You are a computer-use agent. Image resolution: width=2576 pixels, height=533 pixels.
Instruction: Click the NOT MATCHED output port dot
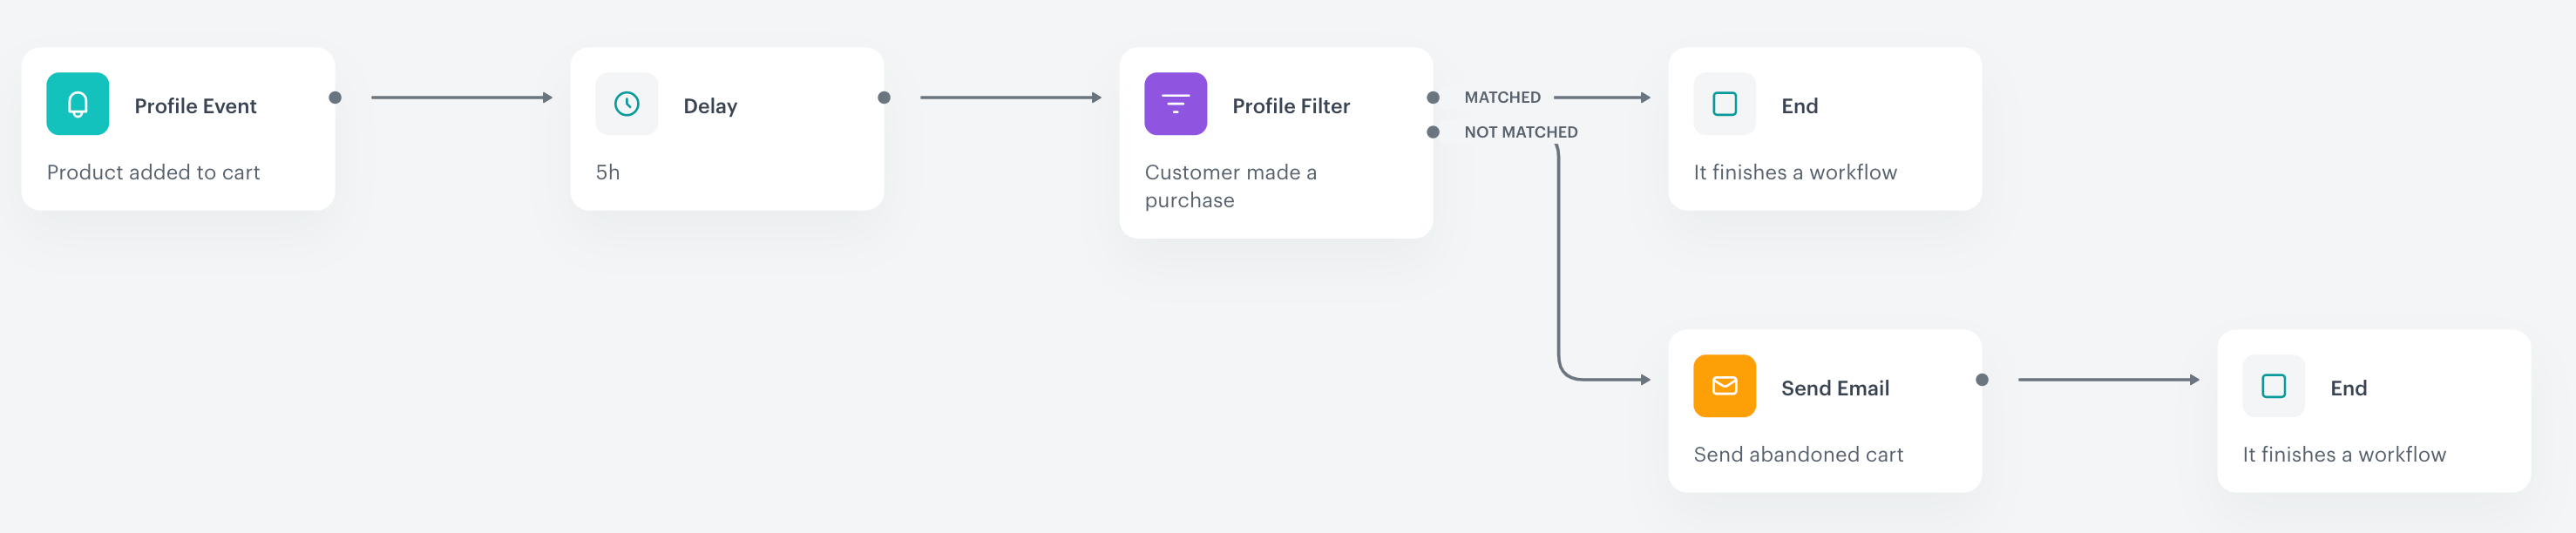(1432, 131)
